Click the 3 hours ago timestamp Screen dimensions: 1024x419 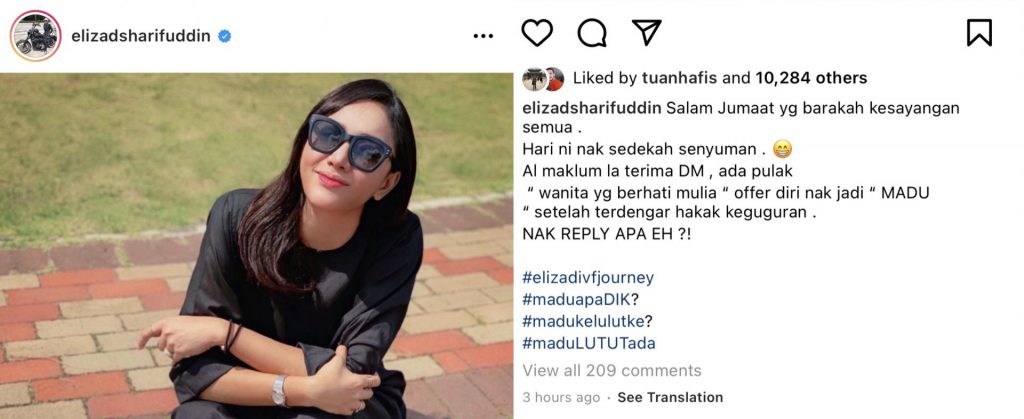(560, 397)
